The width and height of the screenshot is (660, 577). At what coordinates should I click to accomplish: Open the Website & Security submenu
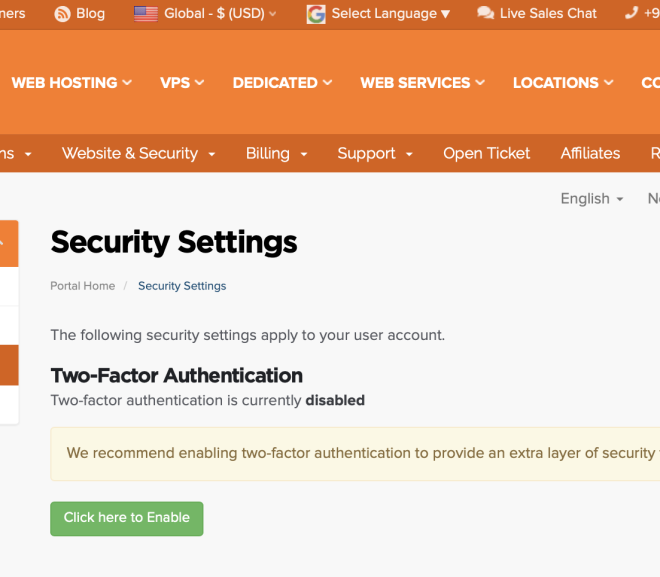[139, 154]
